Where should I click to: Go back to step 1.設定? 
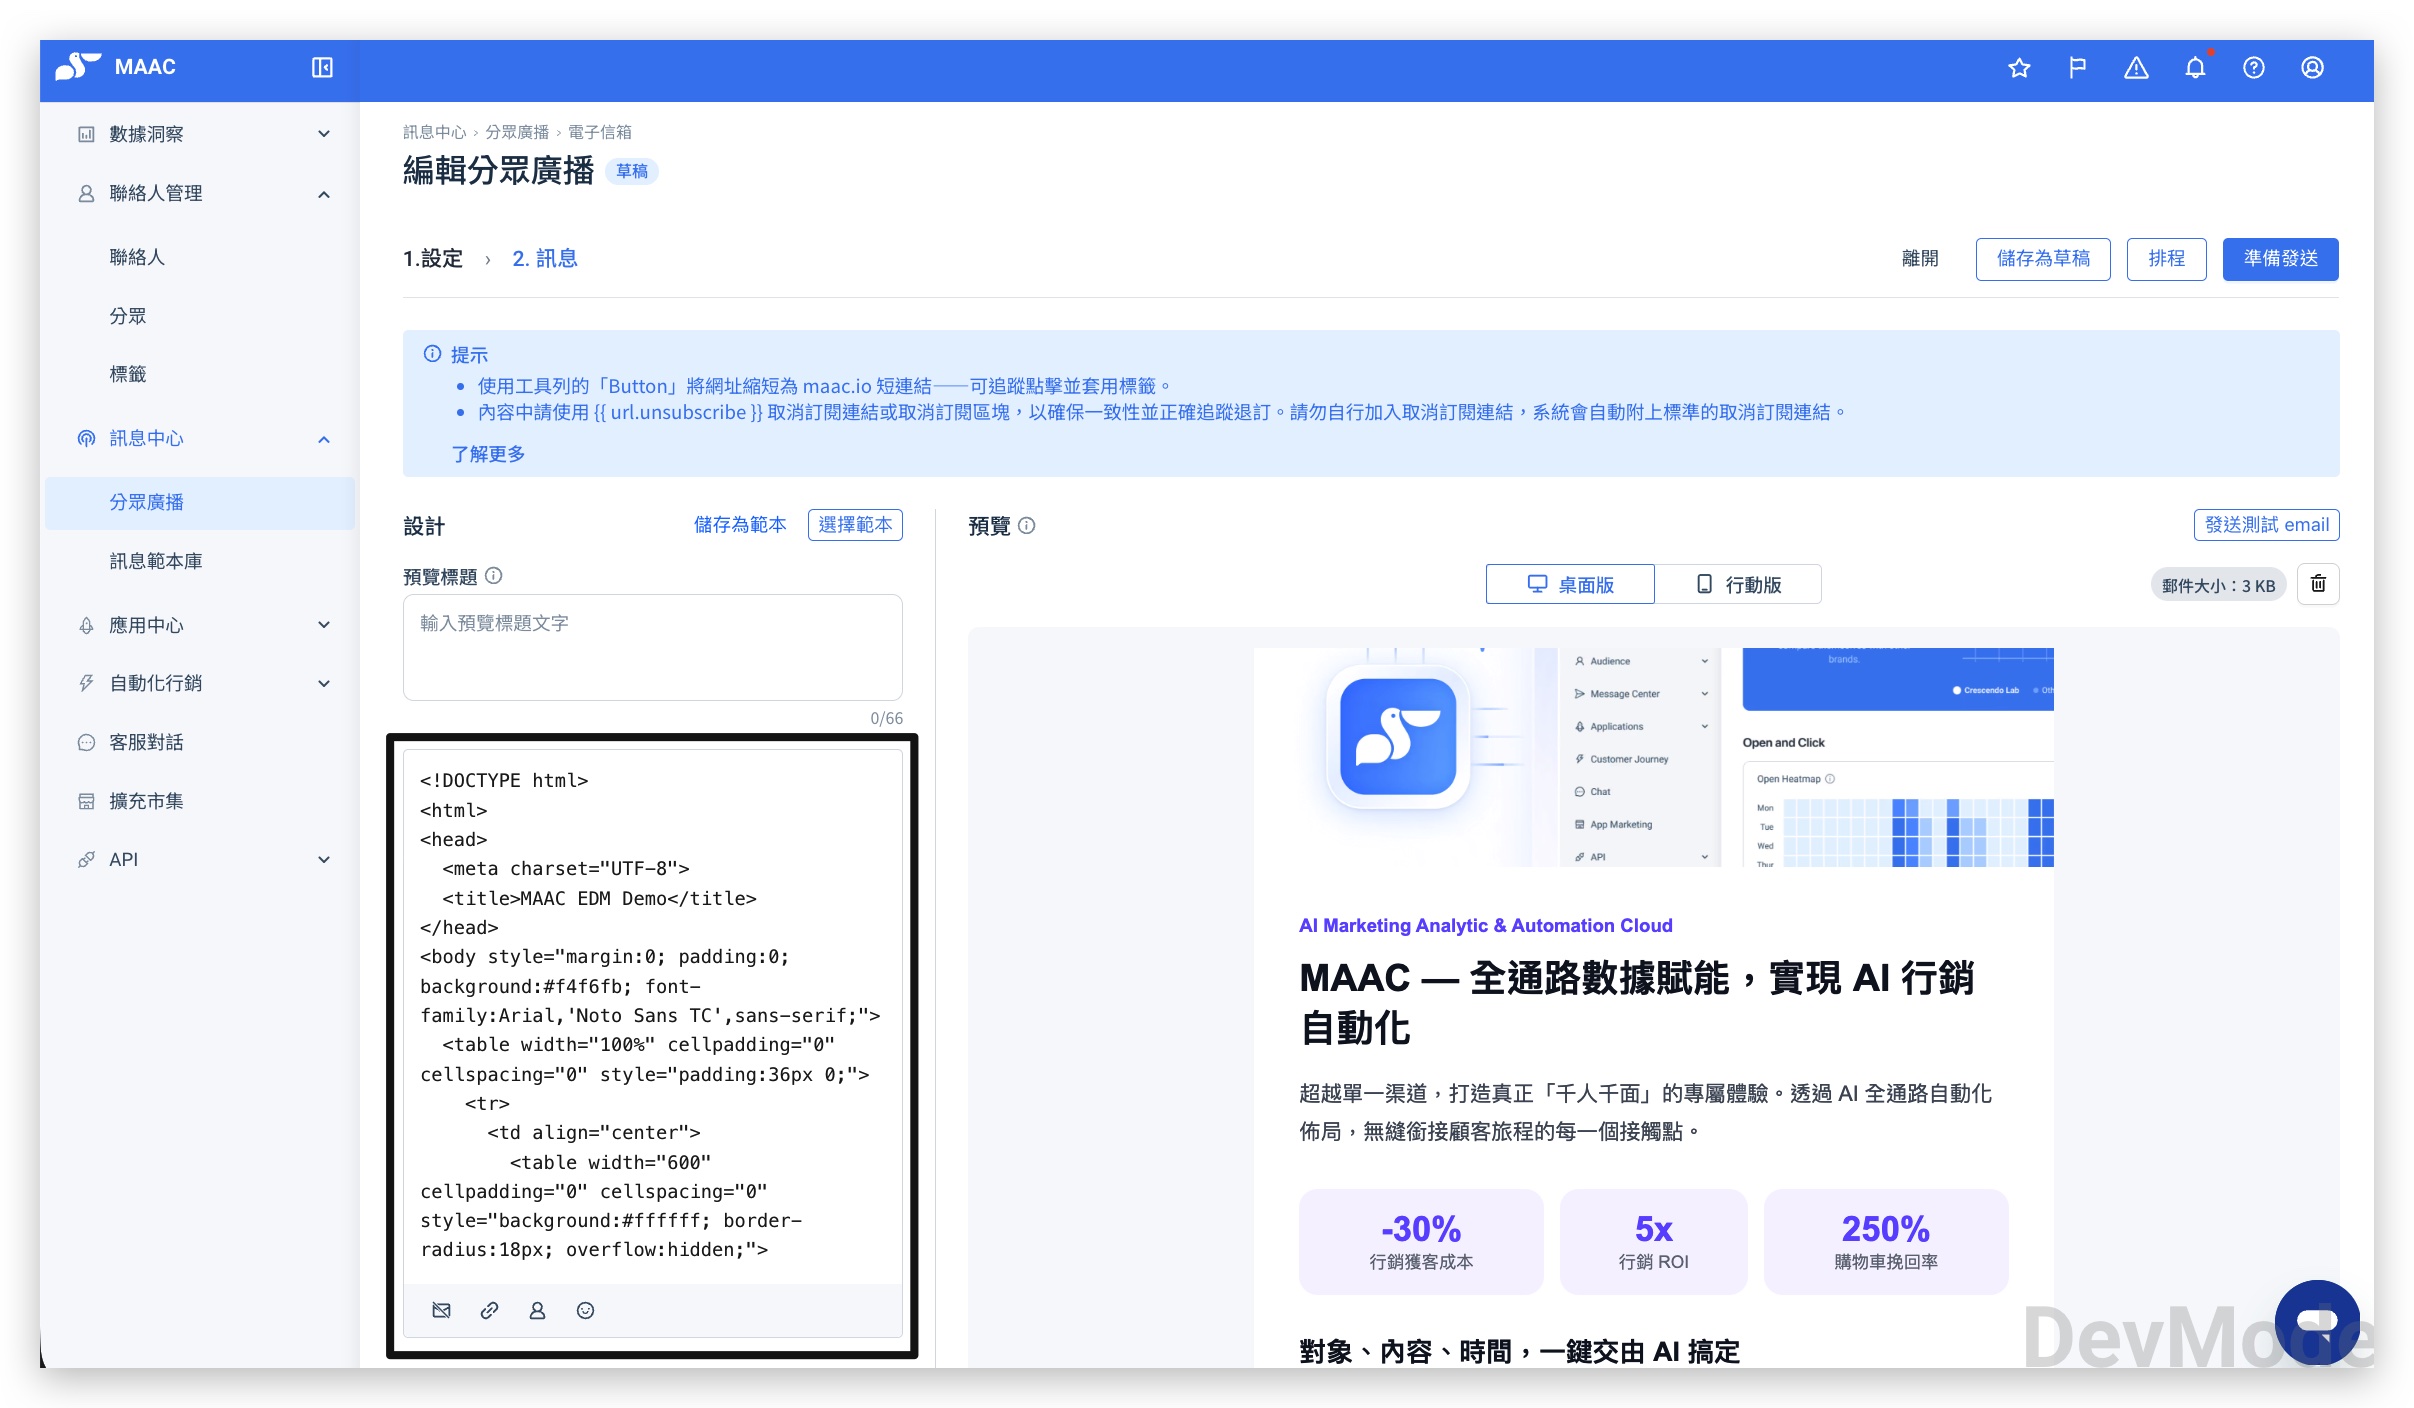point(433,259)
